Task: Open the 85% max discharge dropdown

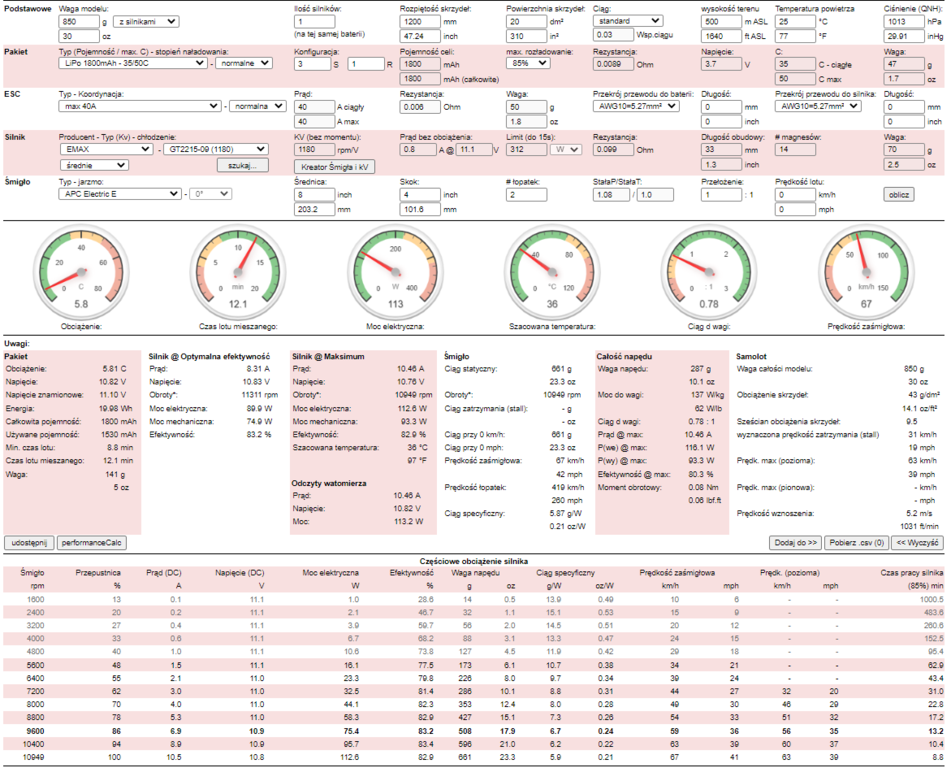Action: click(532, 63)
